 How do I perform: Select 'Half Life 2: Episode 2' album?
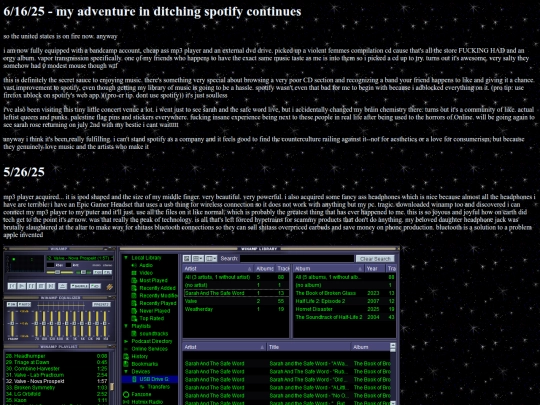tap(344, 301)
